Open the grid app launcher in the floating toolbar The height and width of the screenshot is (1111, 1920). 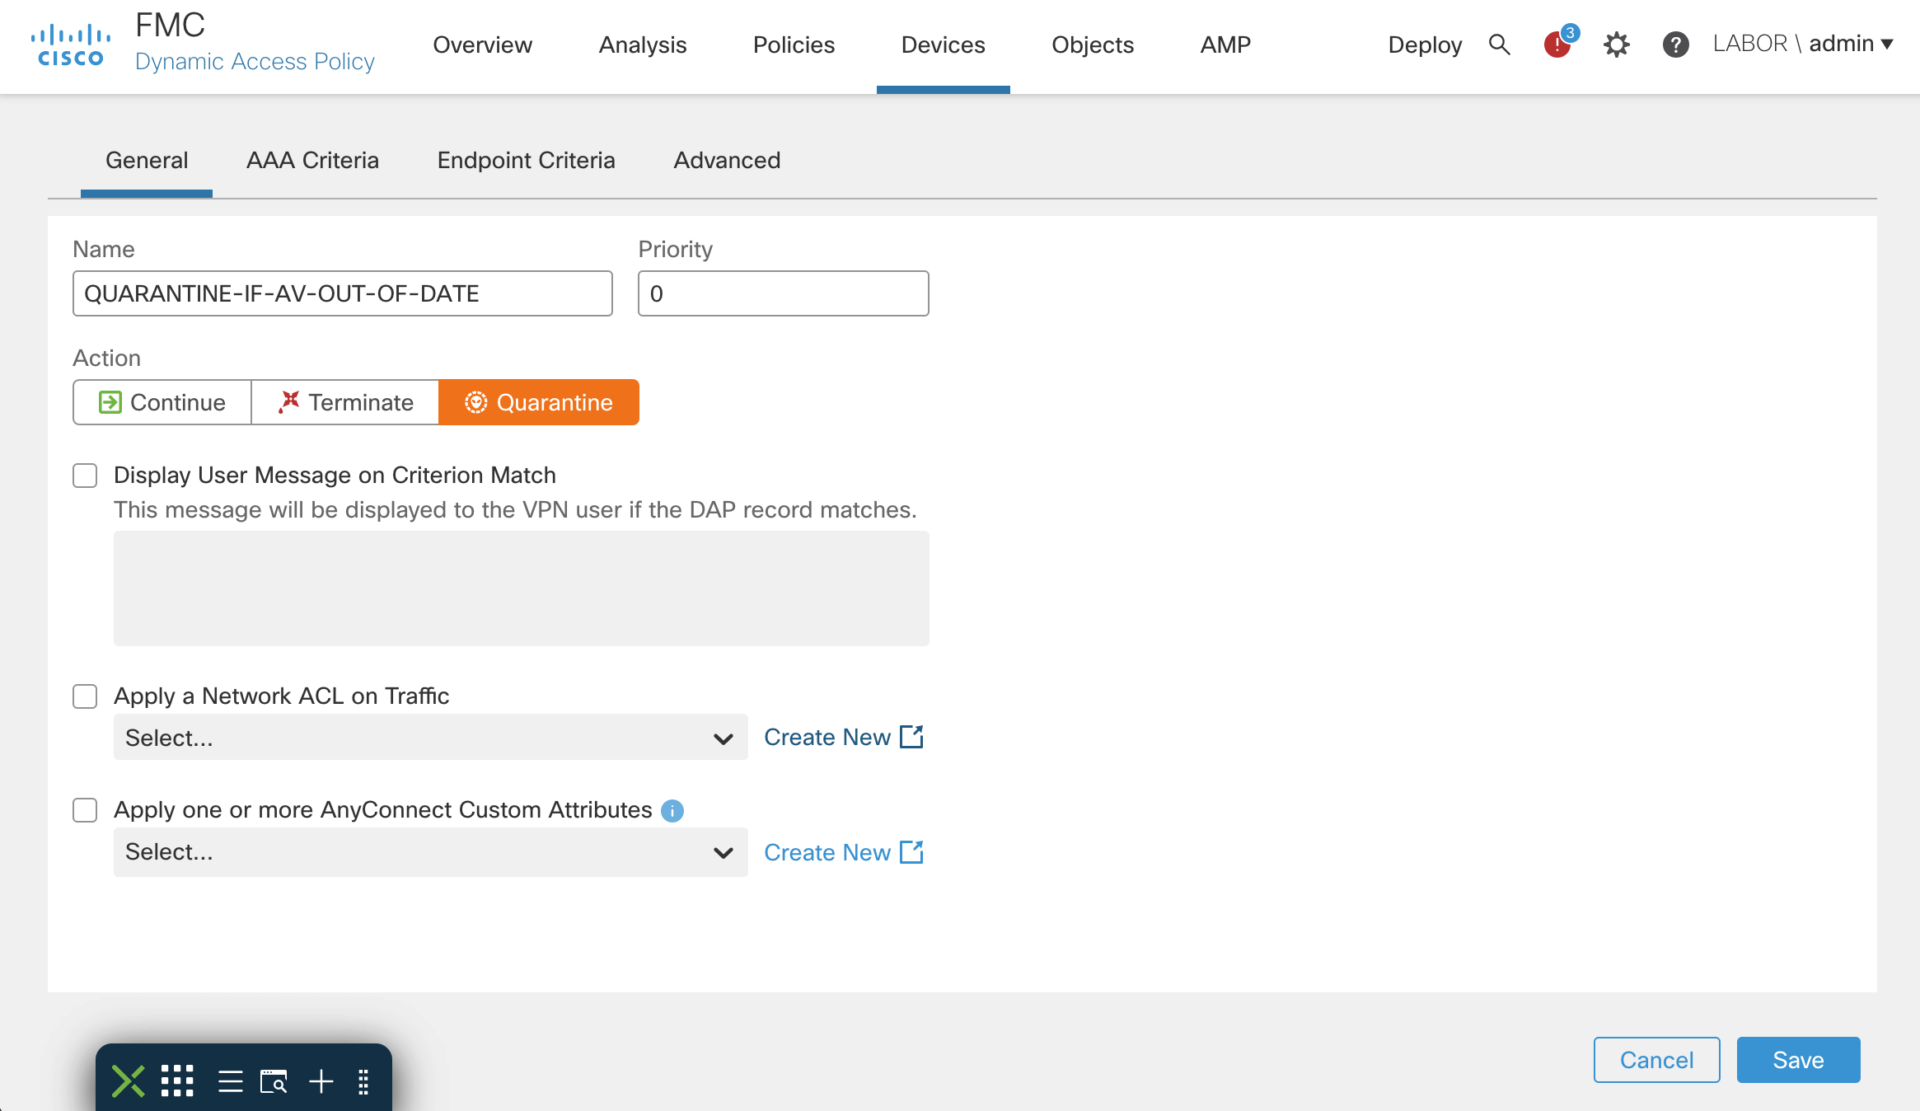coord(176,1081)
